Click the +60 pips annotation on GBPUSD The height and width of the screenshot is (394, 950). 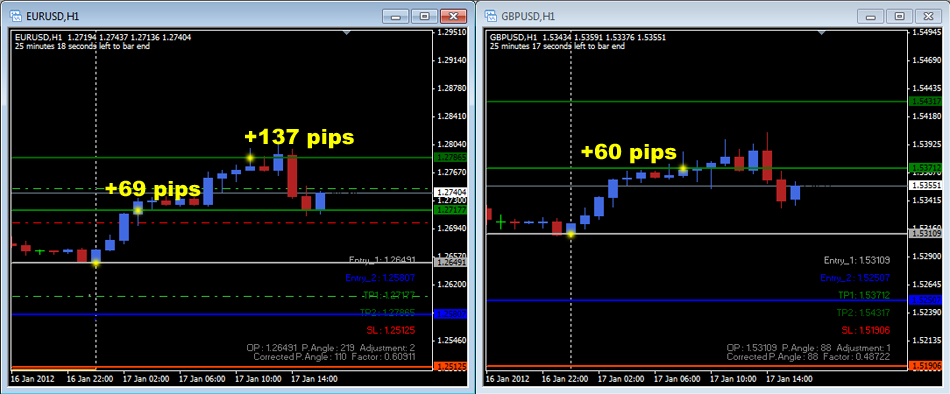628,152
